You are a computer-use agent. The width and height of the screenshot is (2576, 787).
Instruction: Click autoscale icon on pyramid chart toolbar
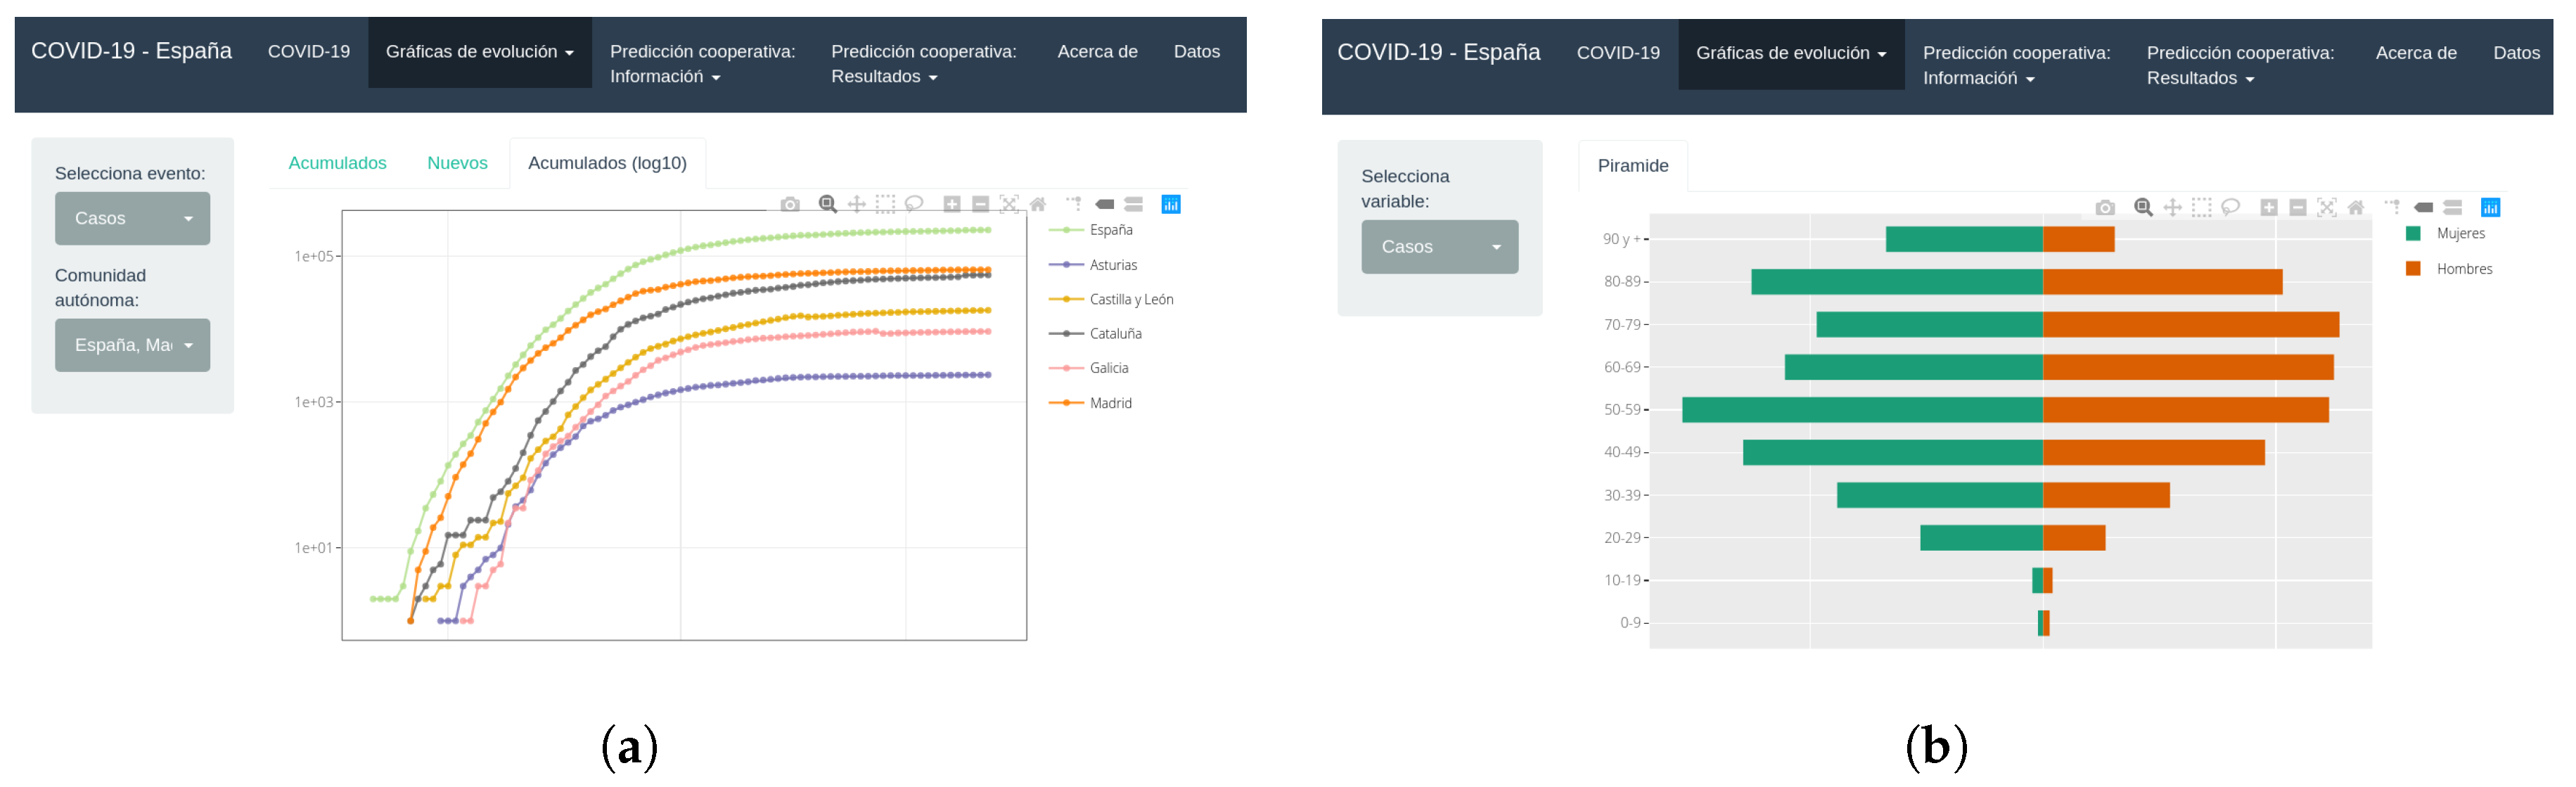(x=2326, y=207)
